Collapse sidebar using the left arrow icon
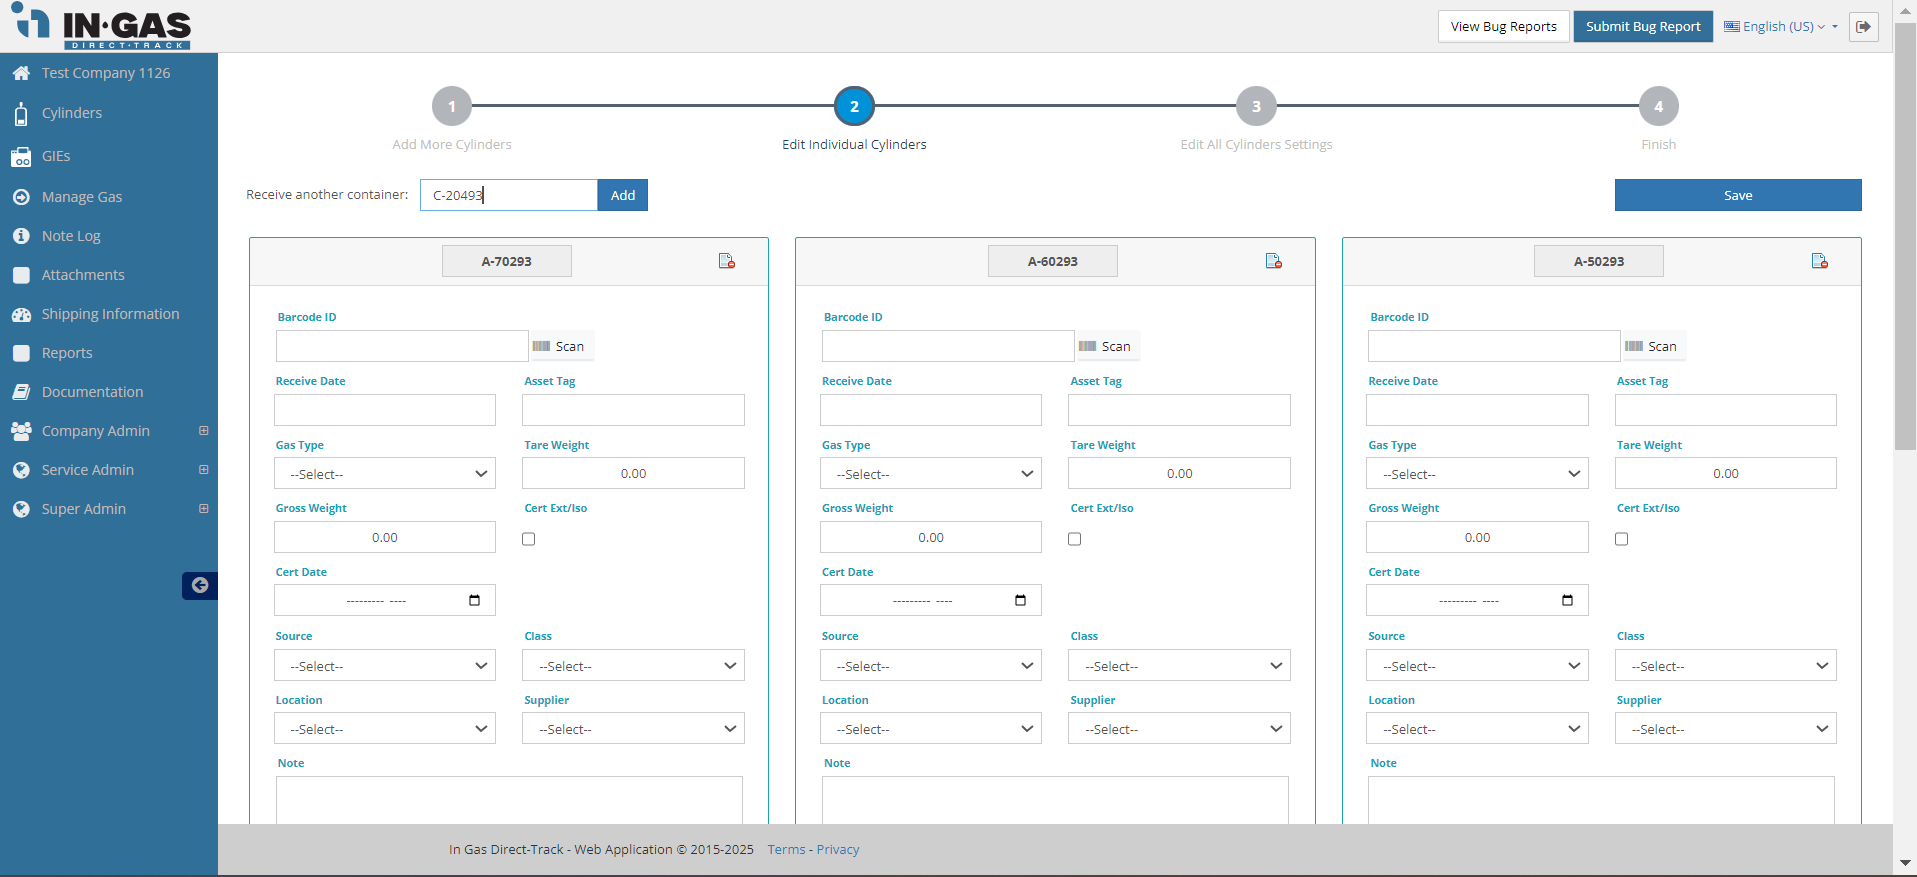 click(x=200, y=585)
